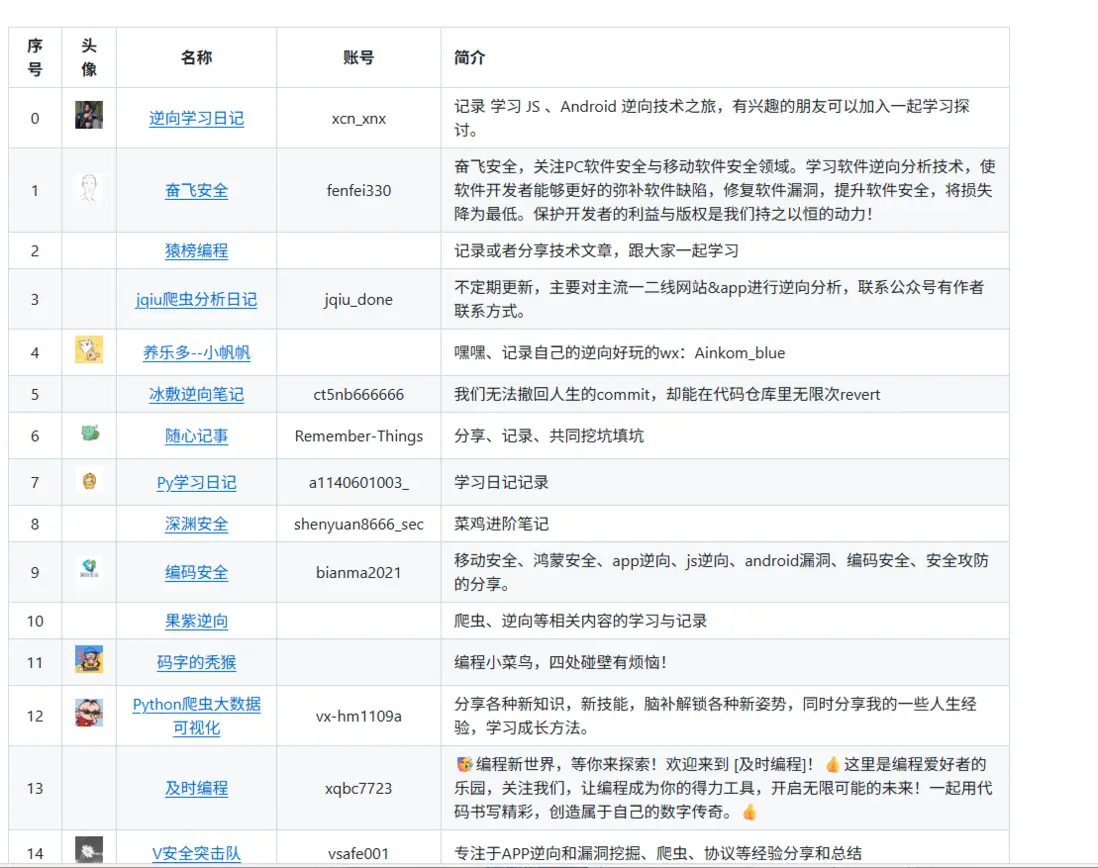This screenshot has width=1098, height=868.
Task: Click the description 菜鸡进阶笔记
Action: [x=501, y=524]
